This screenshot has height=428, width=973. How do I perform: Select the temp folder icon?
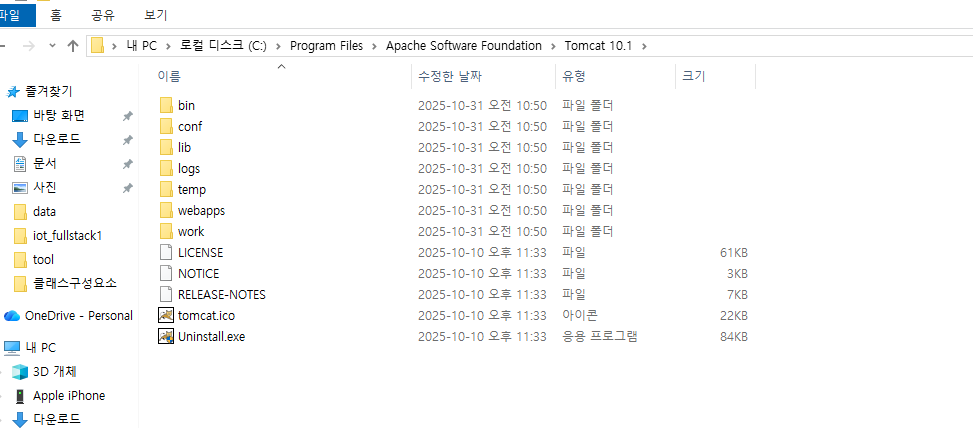tap(166, 189)
